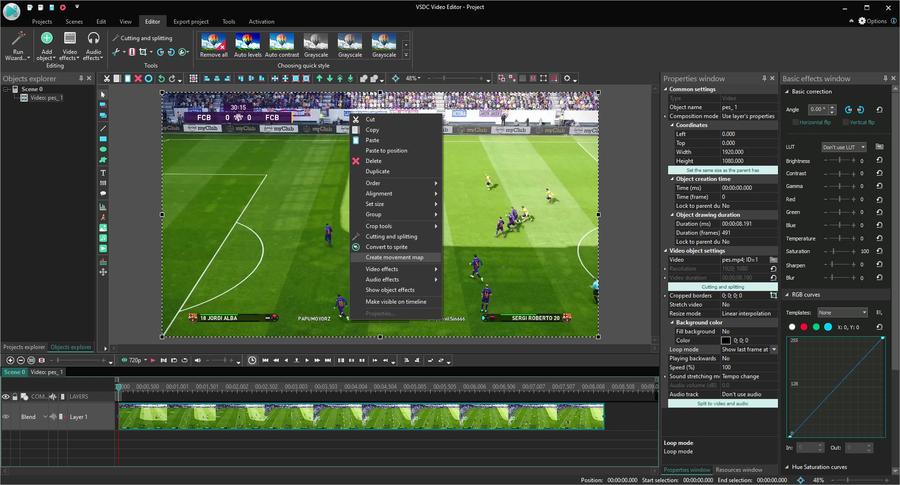Viewport: 900px width, 485px height.
Task: Click Cutting and splitting in the Tools group
Action: (142, 38)
